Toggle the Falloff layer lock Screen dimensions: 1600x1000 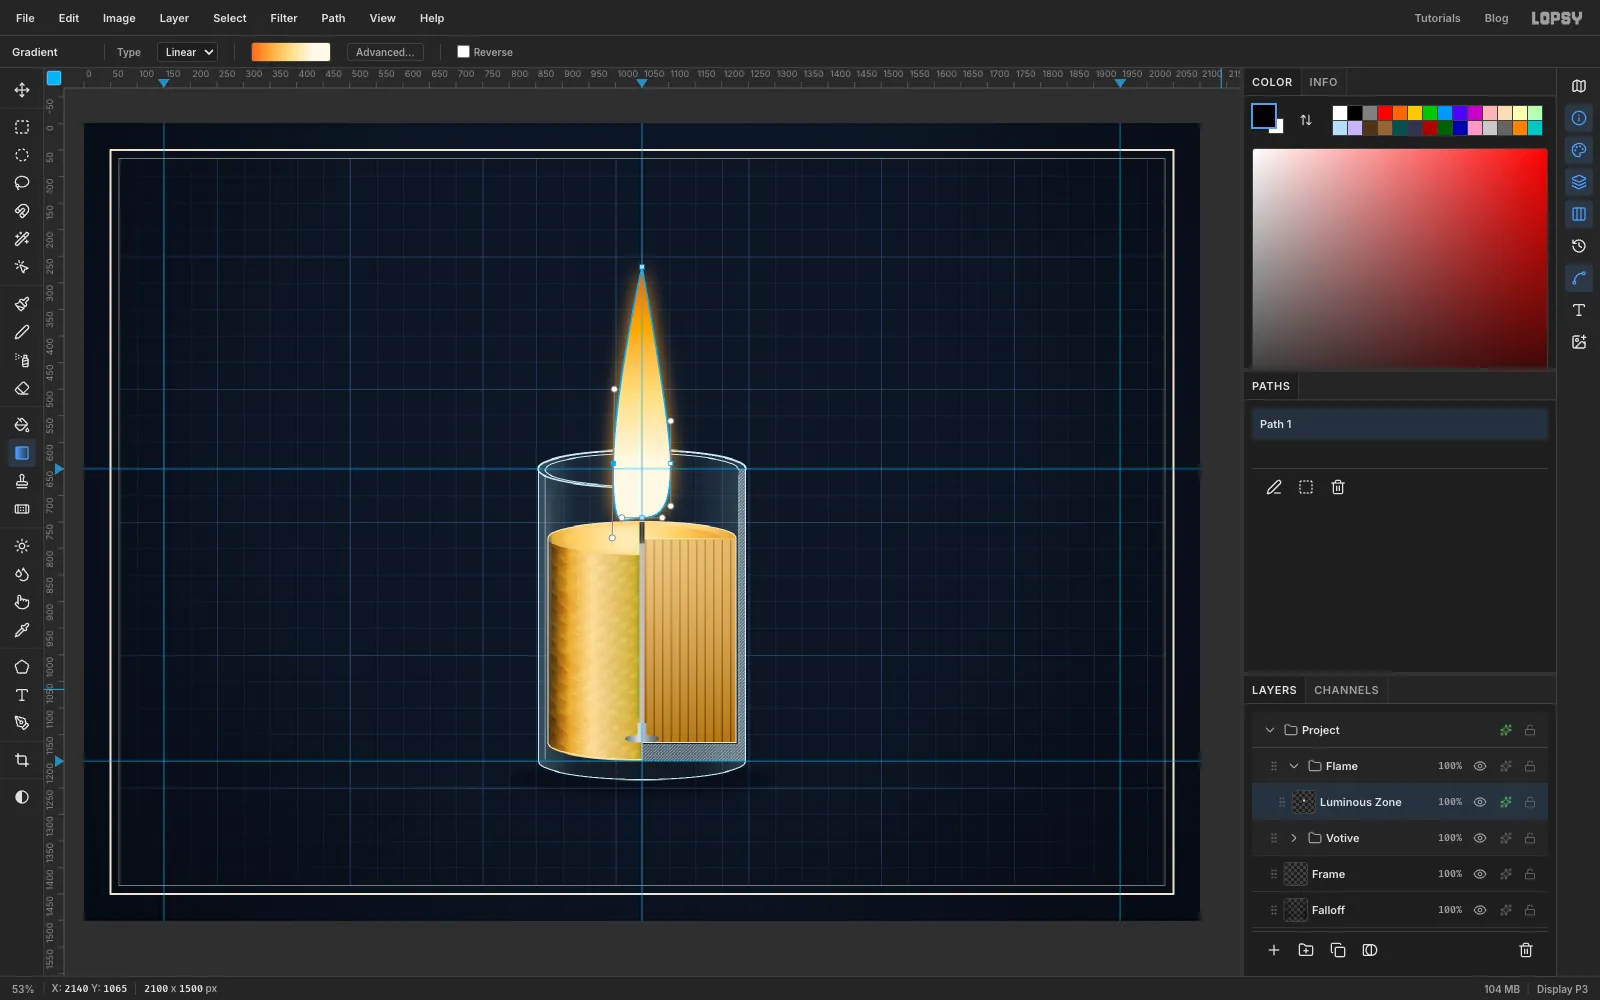[1530, 910]
